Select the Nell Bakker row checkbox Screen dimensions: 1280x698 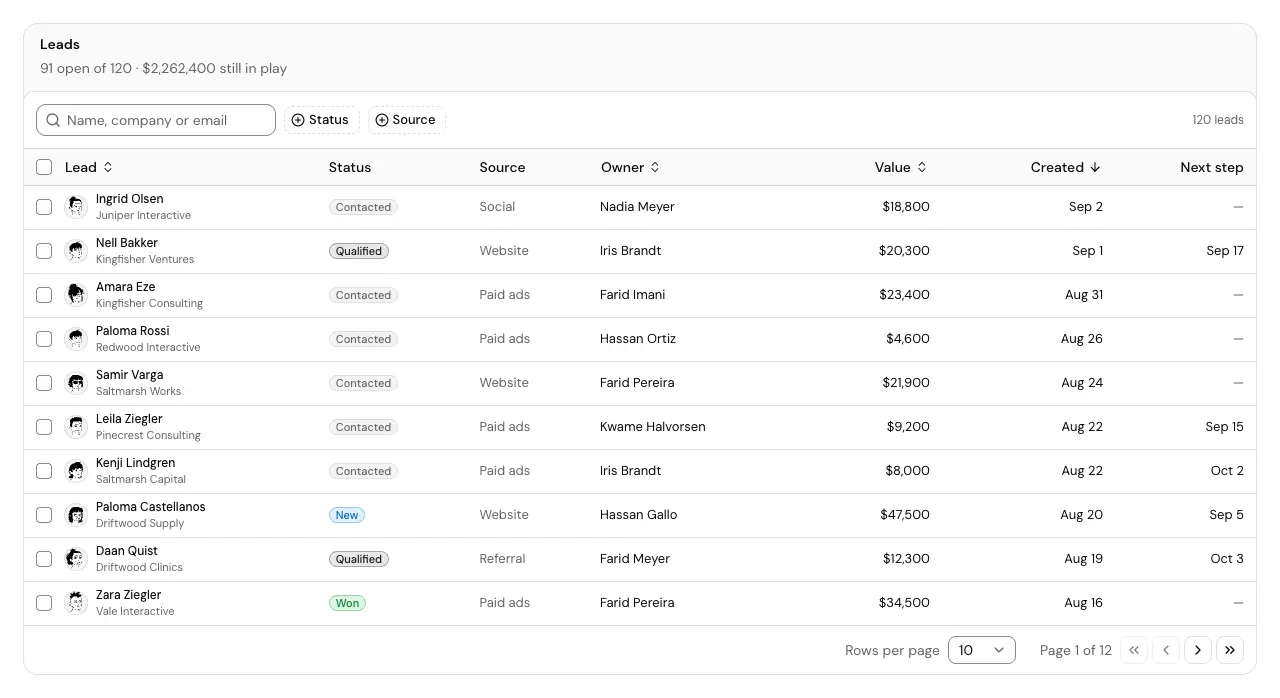coord(44,251)
